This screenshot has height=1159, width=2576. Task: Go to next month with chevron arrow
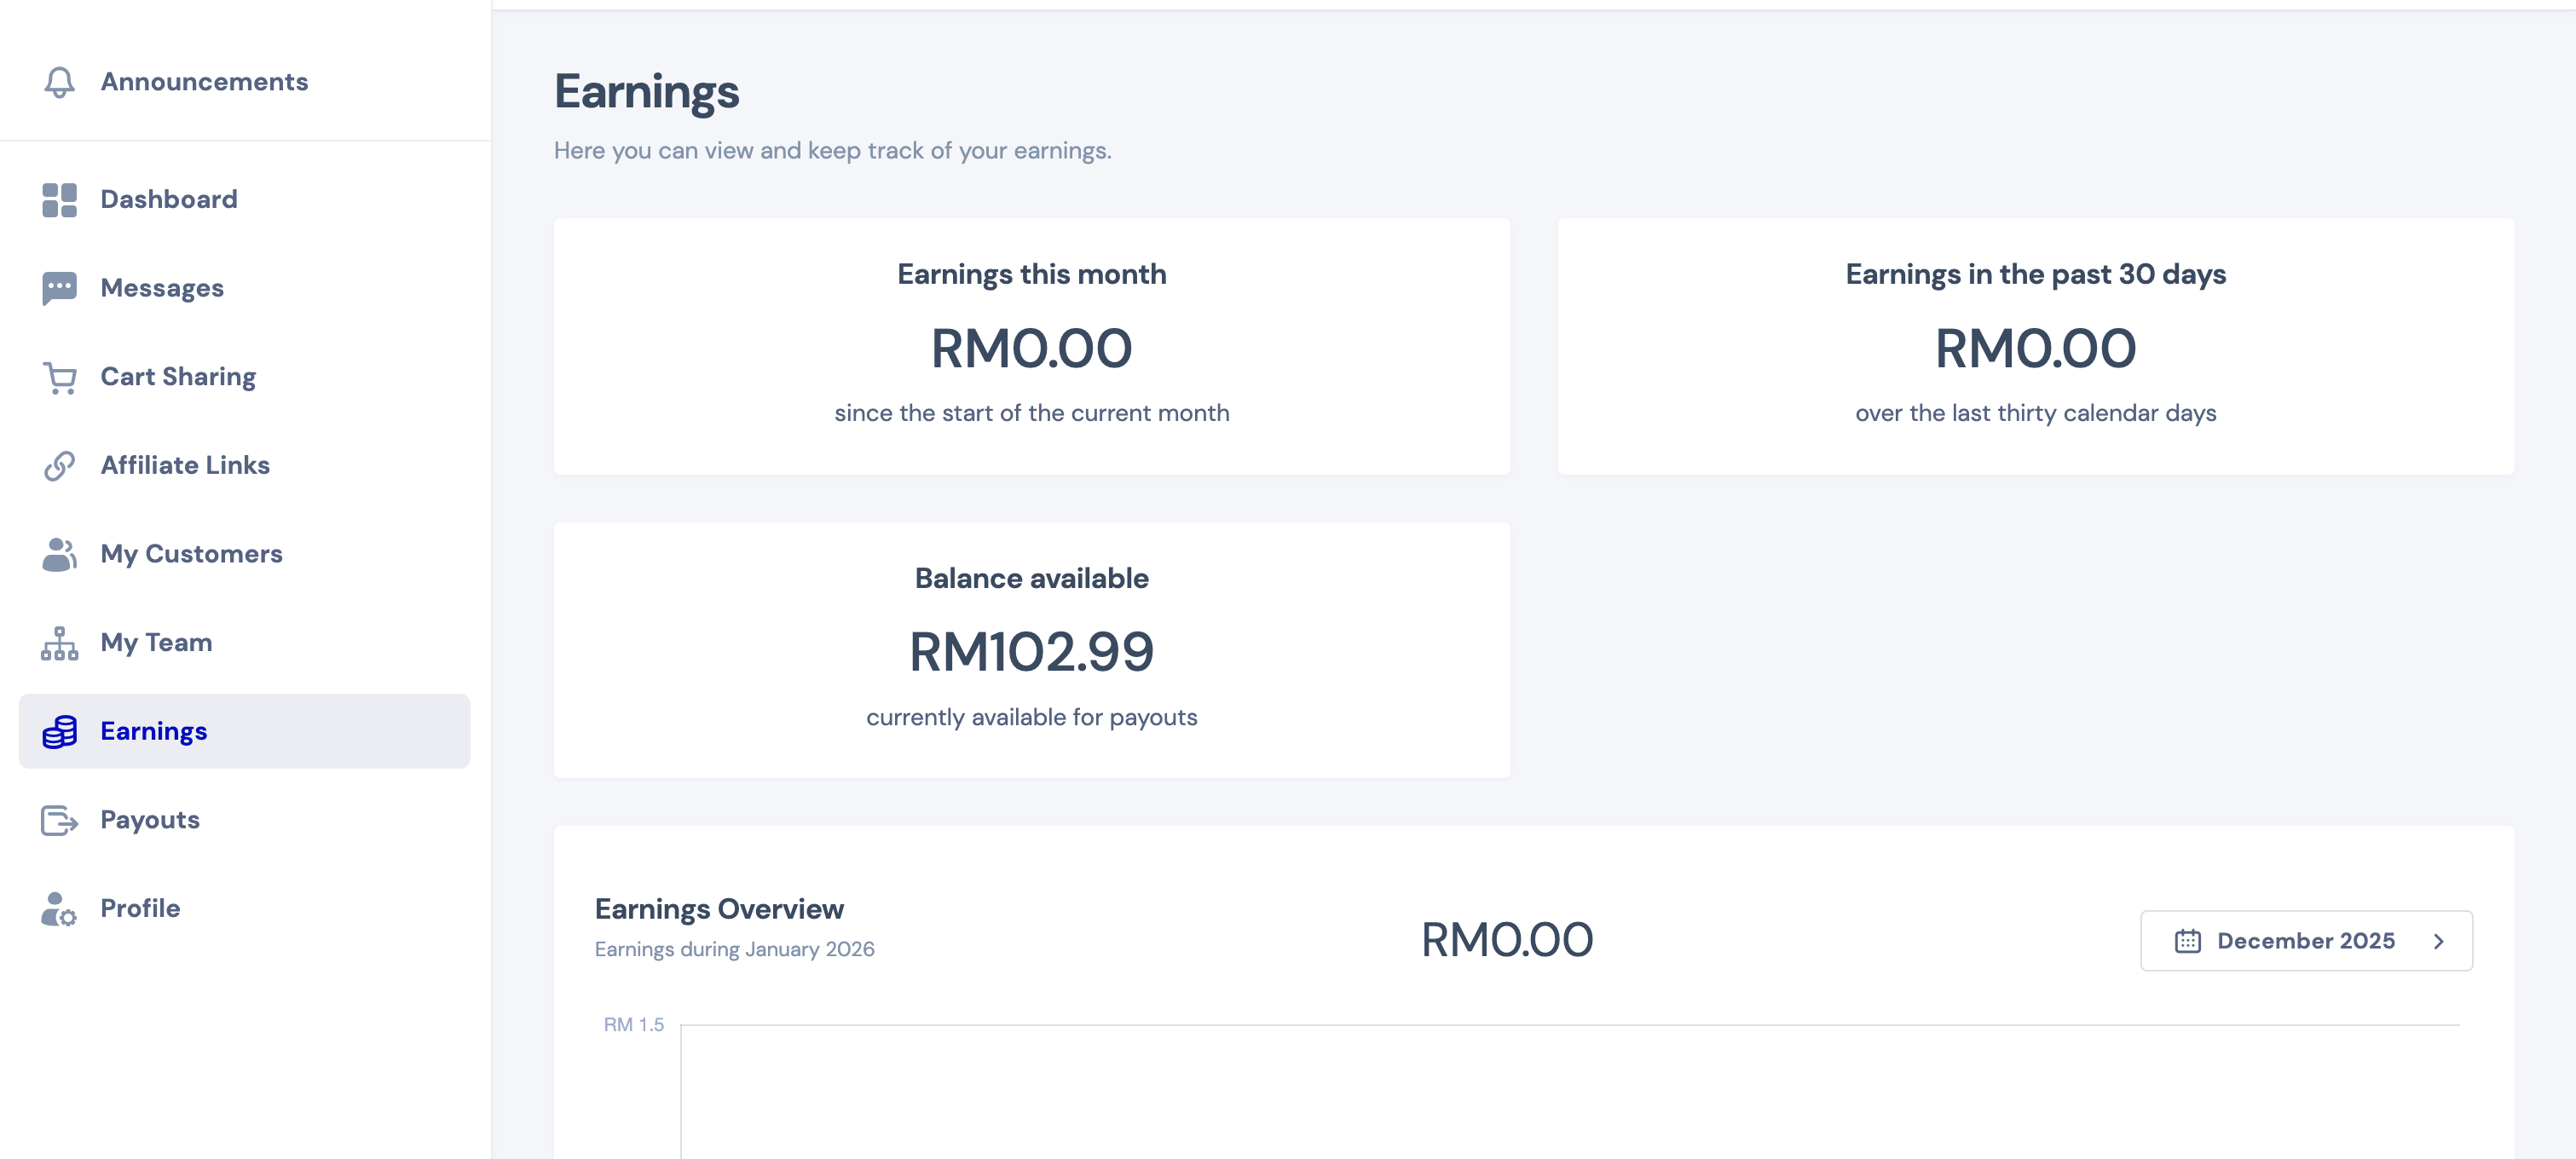(2438, 941)
